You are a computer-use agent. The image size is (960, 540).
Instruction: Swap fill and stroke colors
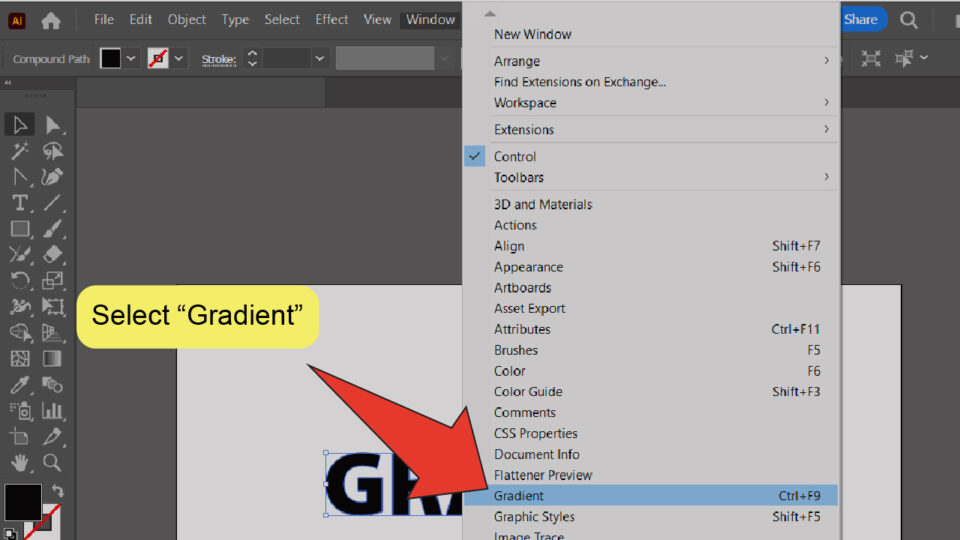coord(58,491)
